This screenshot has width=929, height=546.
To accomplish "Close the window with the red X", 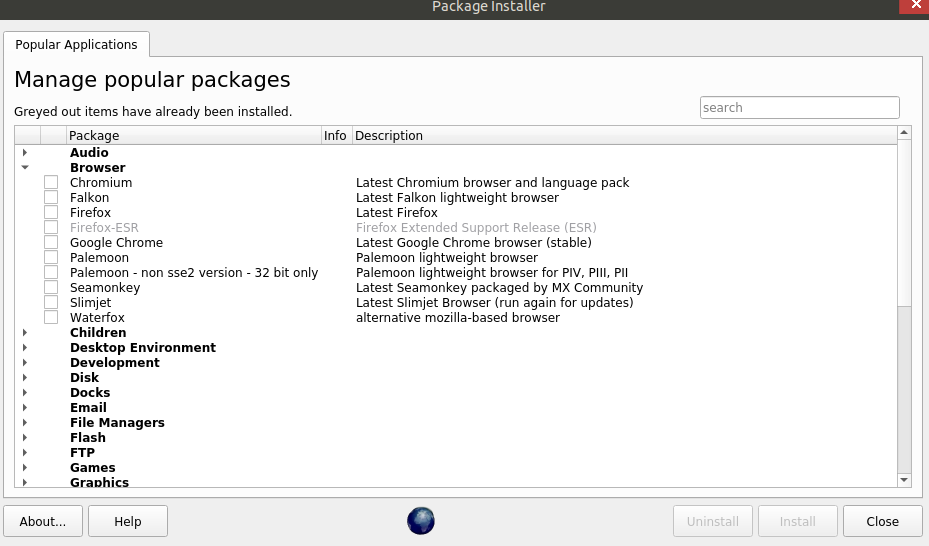I will point(915,5).
